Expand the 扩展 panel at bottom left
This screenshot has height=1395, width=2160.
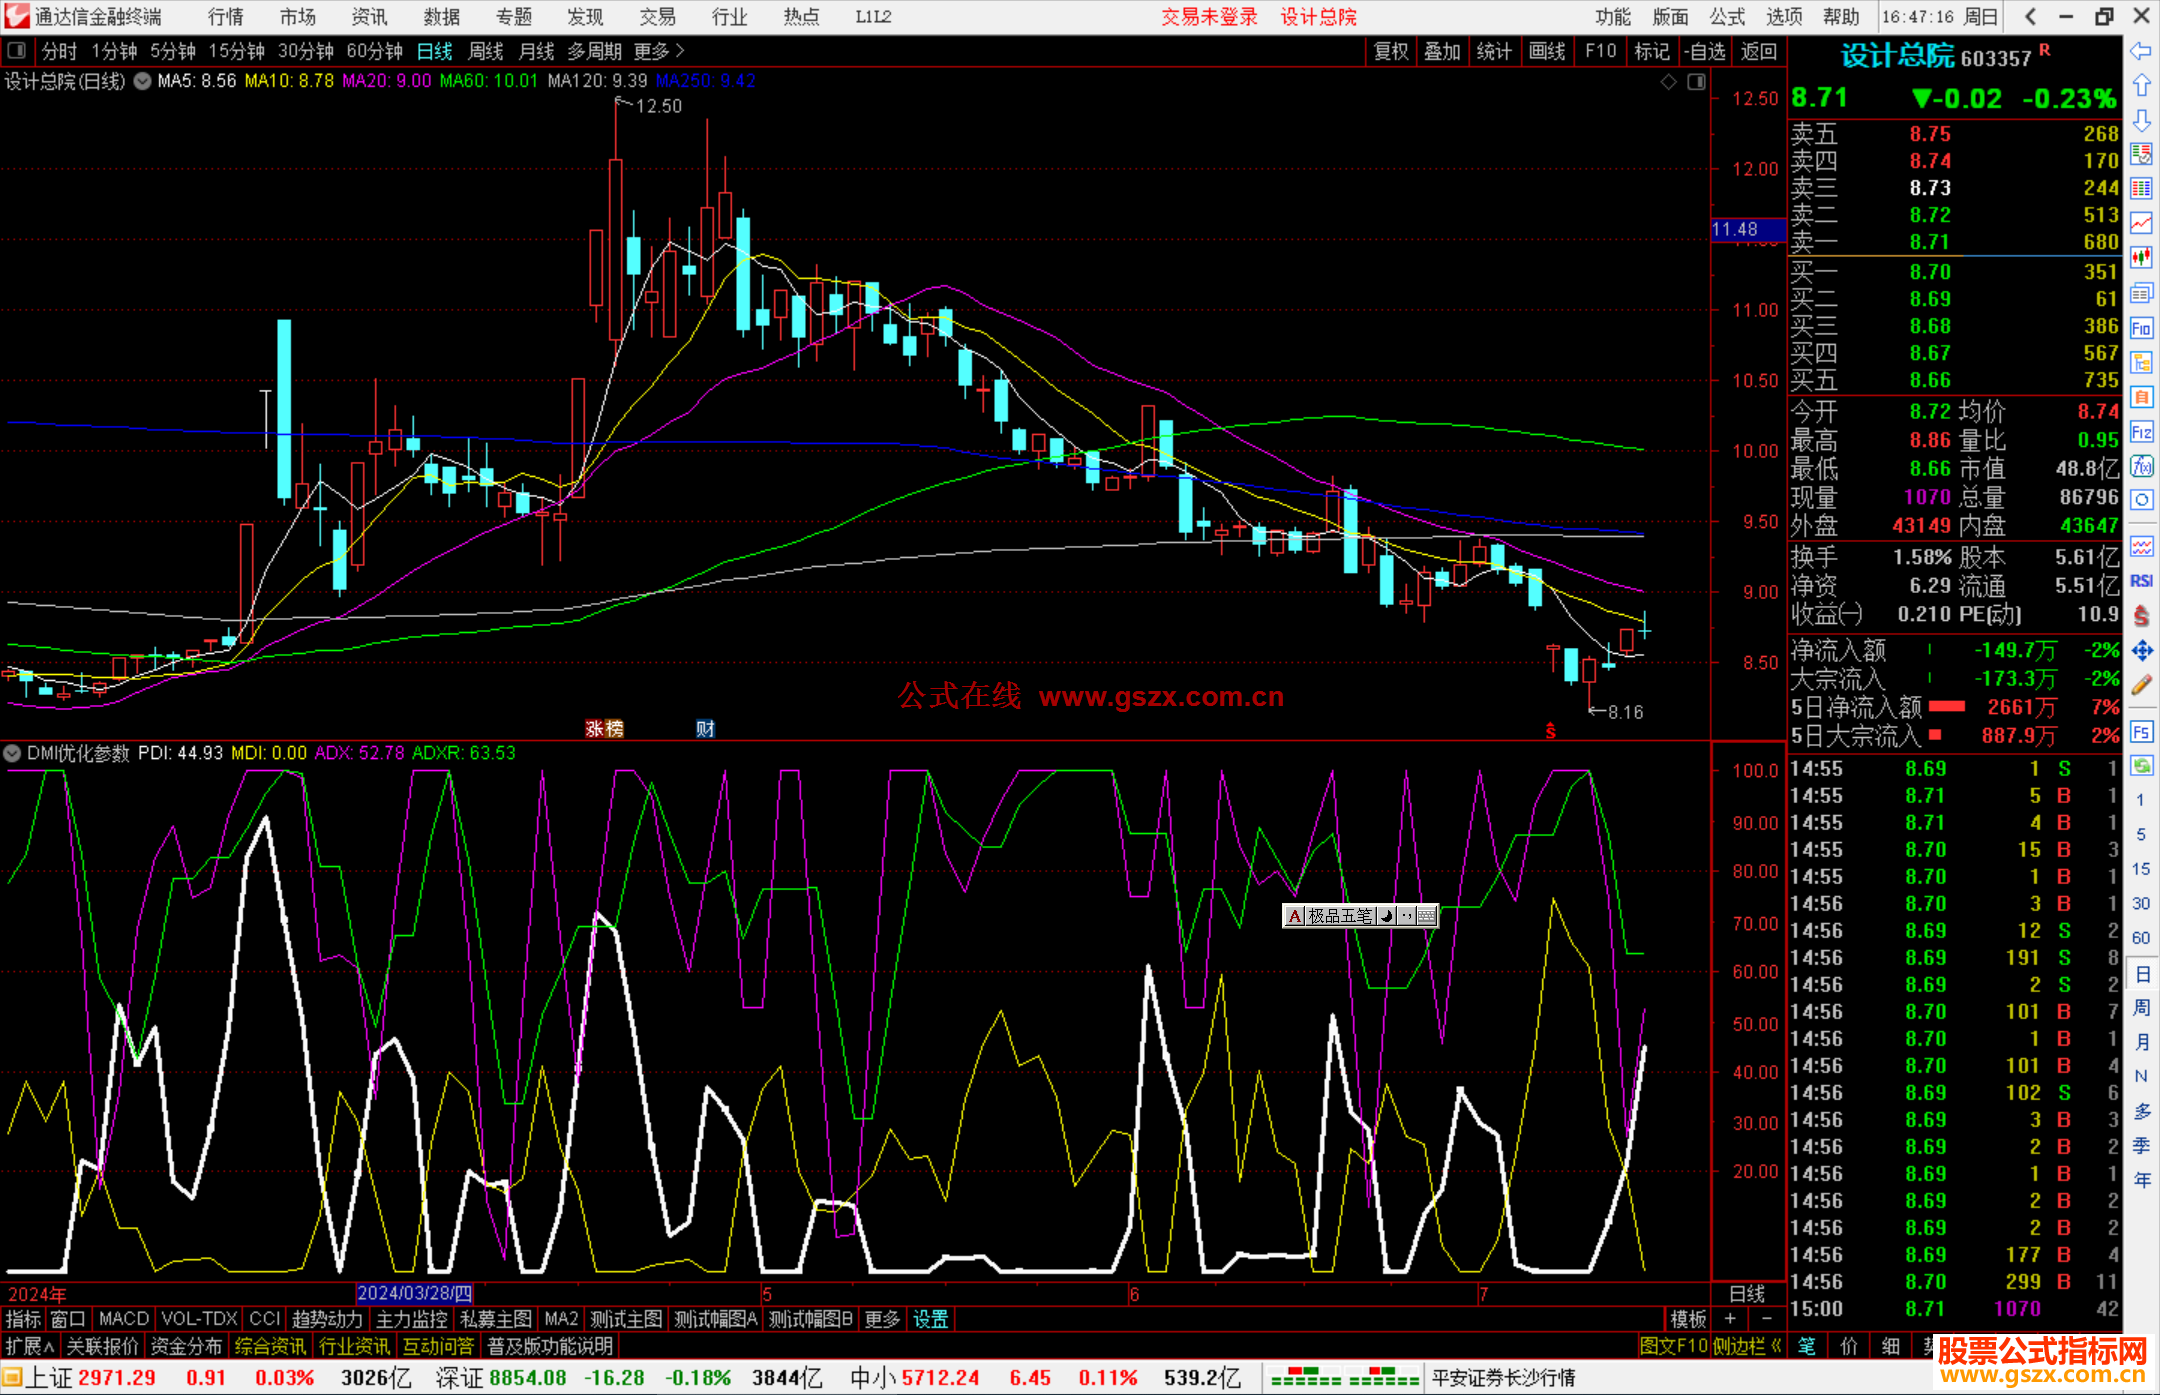tap(29, 1347)
